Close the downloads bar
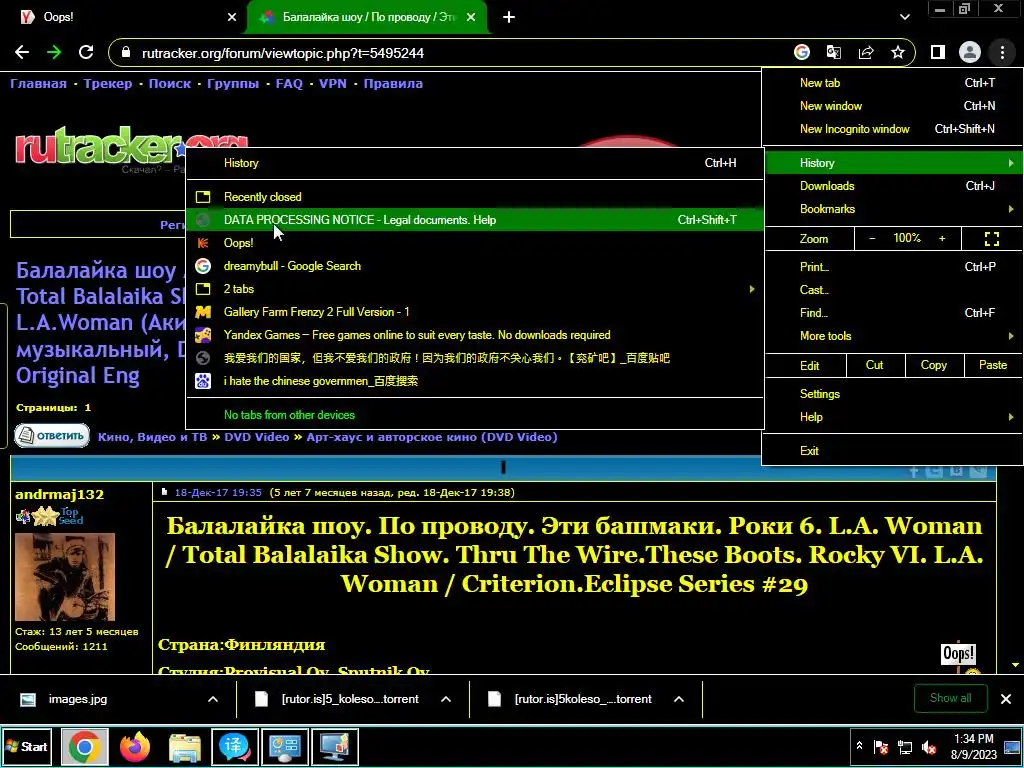Image resolution: width=1024 pixels, height=768 pixels. point(1006,699)
